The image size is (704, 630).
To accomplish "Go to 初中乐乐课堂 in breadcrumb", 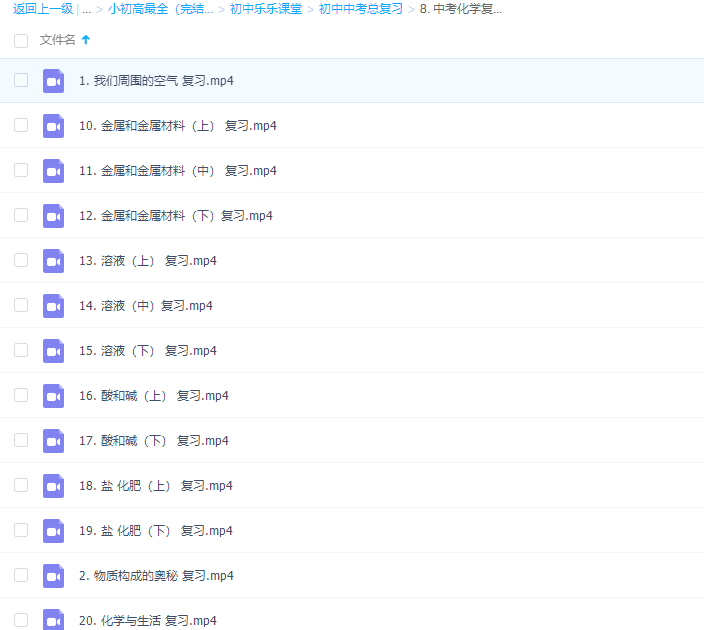I will [265, 9].
